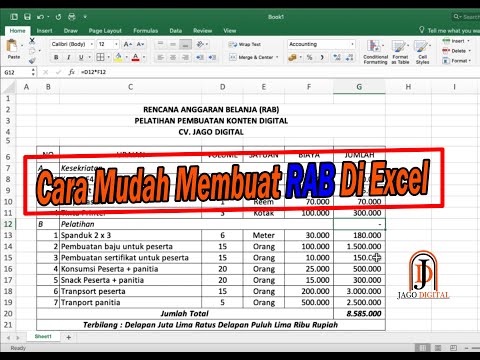
Task: Toggle Bottom Align
Action: (x=185, y=44)
